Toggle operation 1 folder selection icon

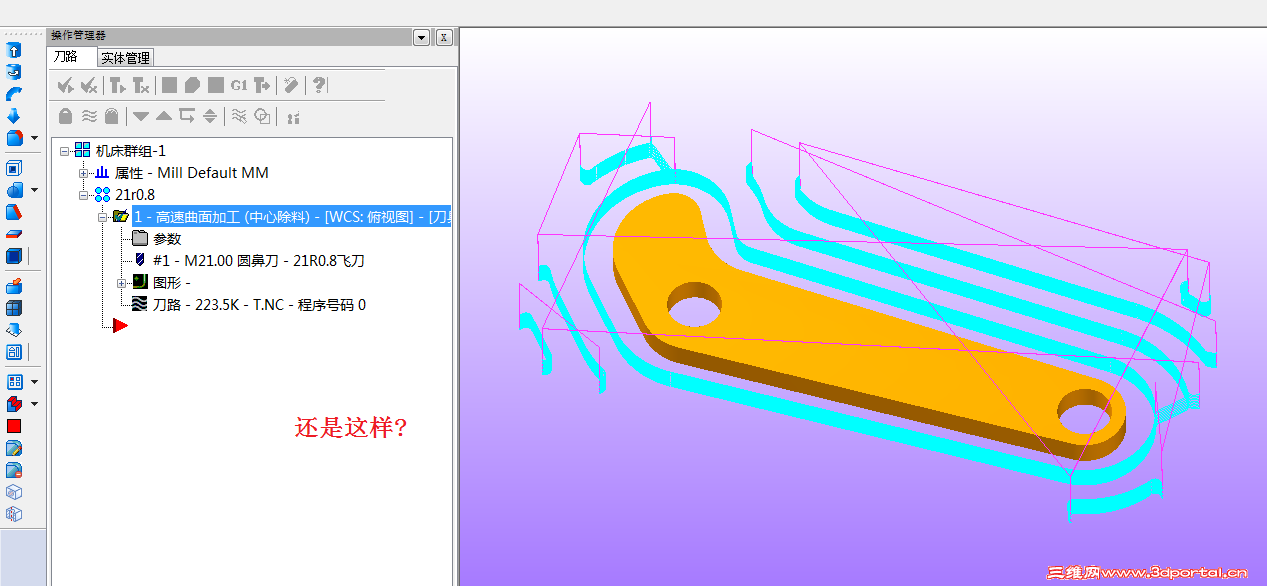click(120, 217)
